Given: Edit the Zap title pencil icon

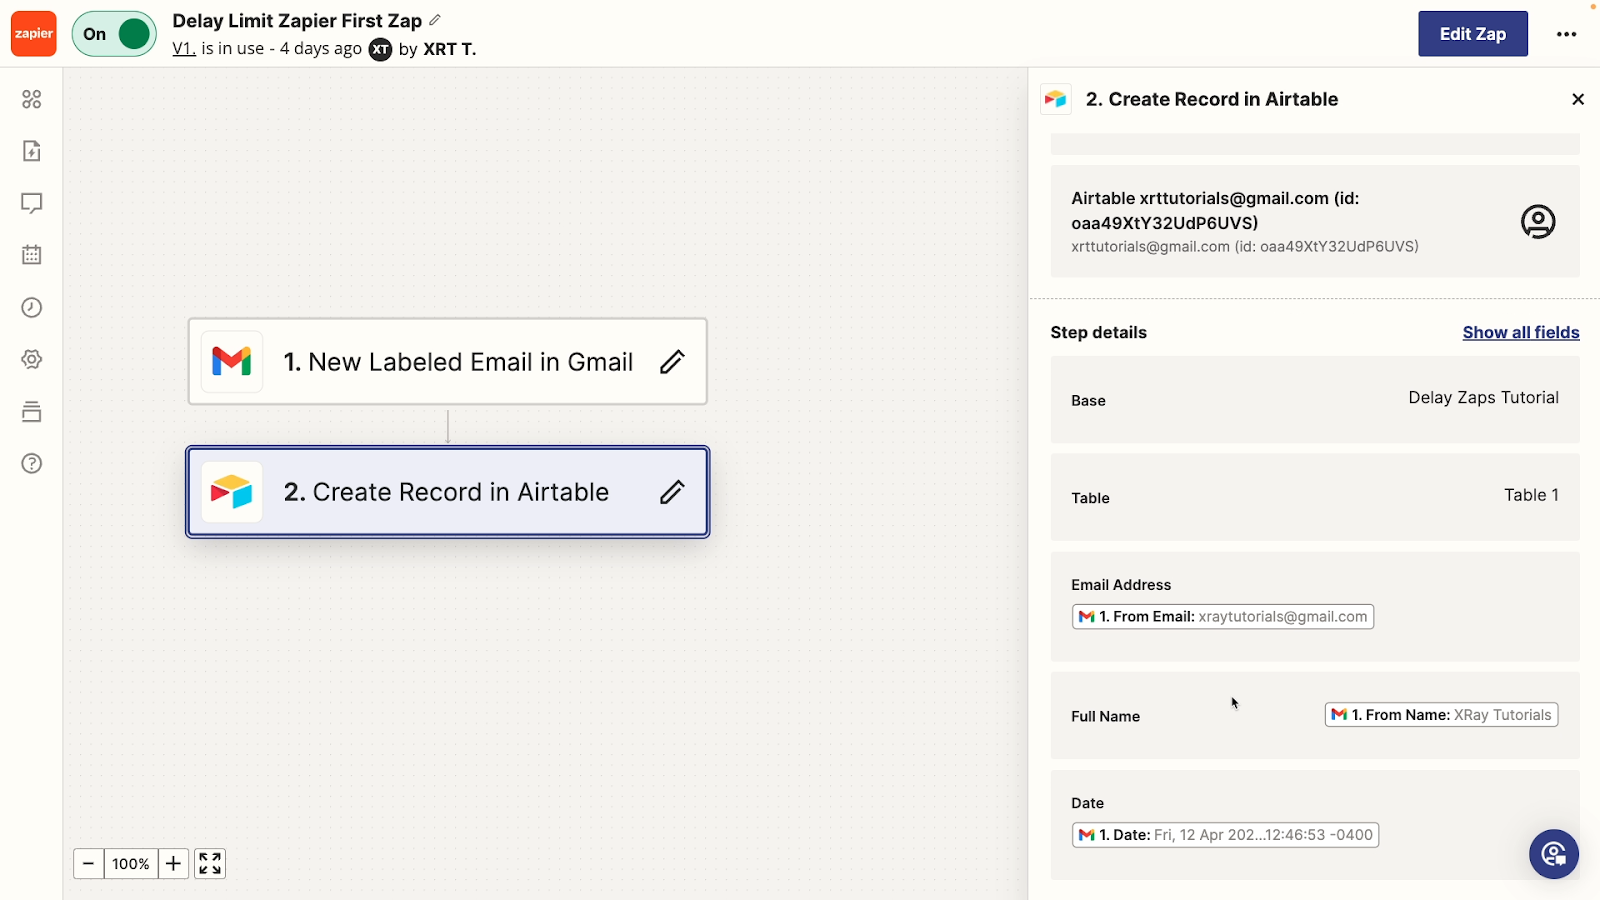Looking at the screenshot, I should point(435,20).
